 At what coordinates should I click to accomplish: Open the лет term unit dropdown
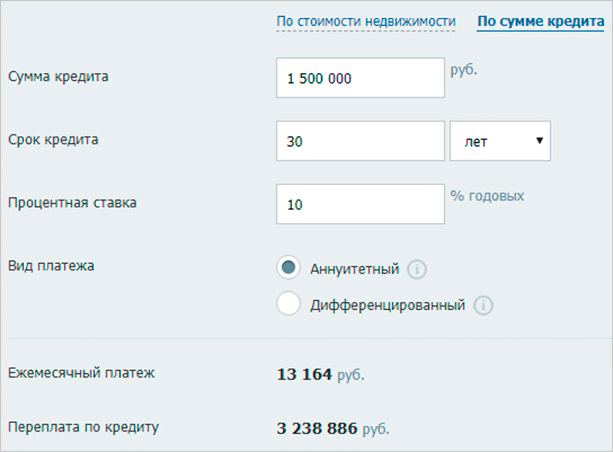[501, 141]
